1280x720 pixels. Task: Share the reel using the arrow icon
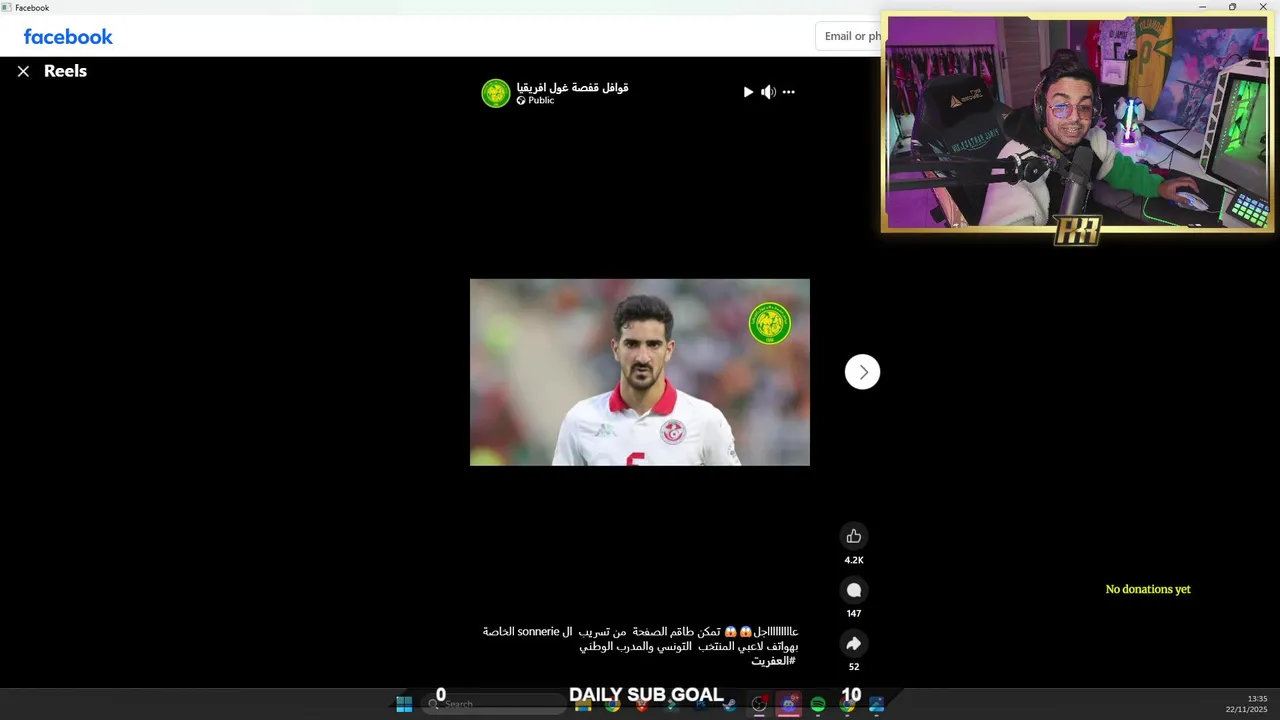854,643
